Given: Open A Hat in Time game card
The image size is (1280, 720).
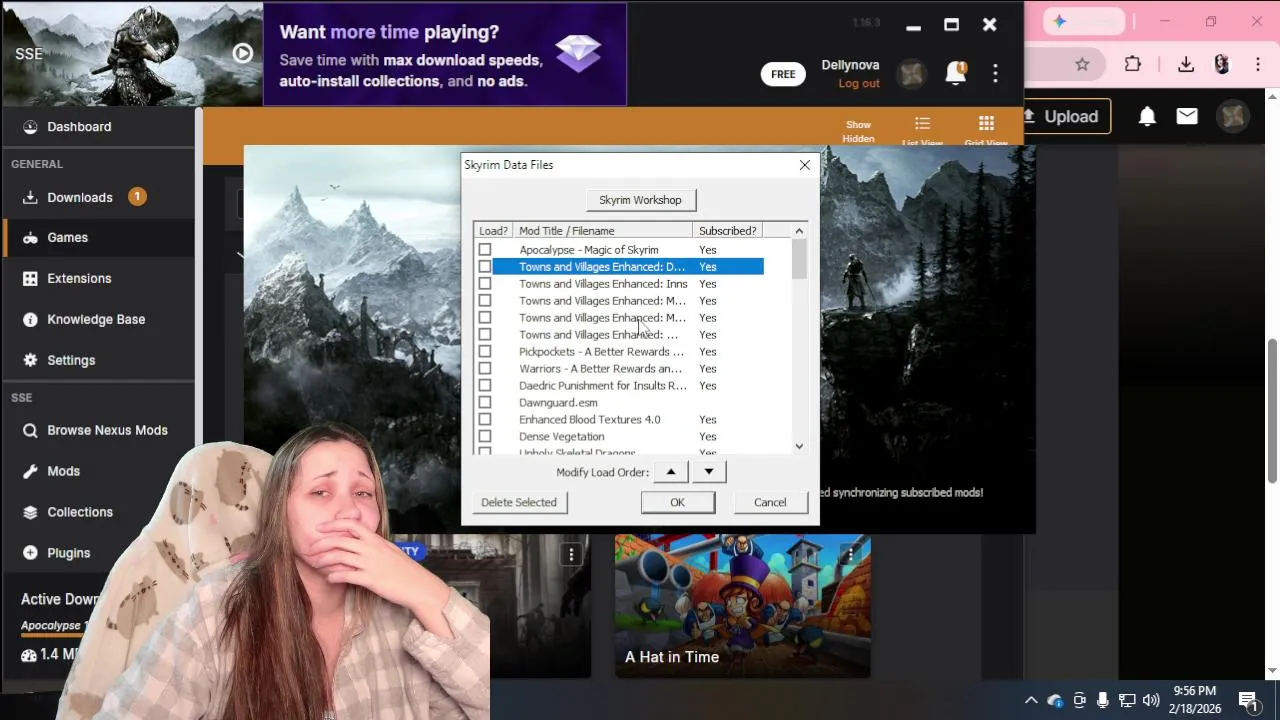Looking at the screenshot, I should (742, 606).
